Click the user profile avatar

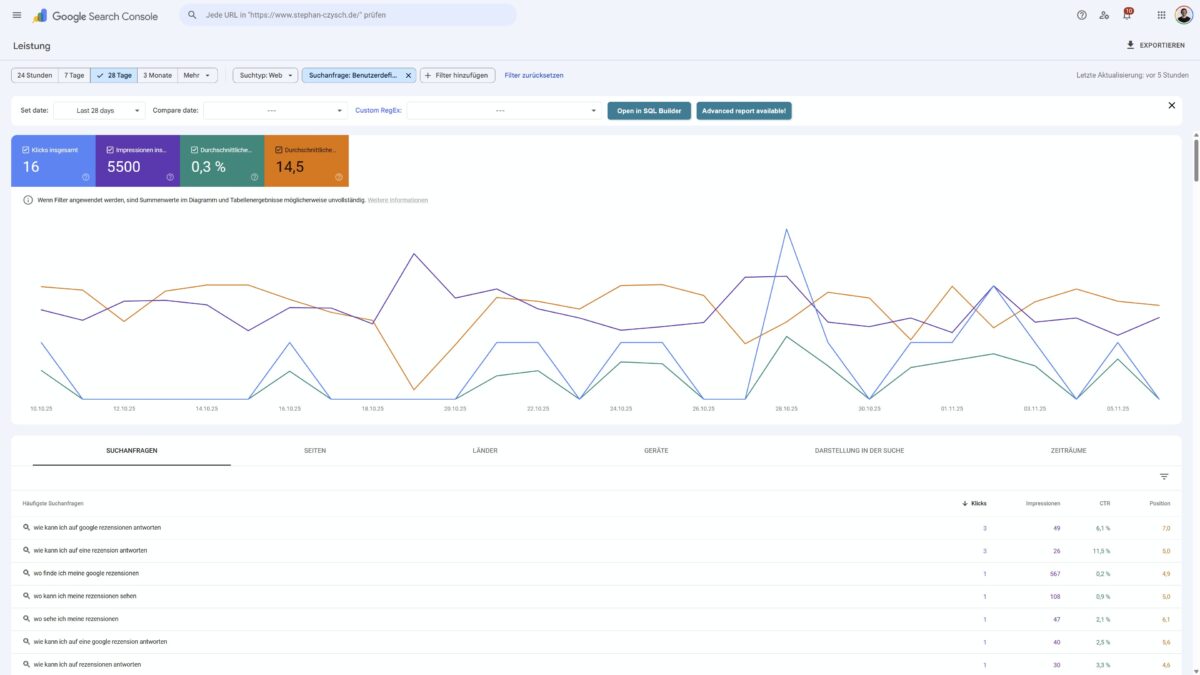pos(1184,15)
